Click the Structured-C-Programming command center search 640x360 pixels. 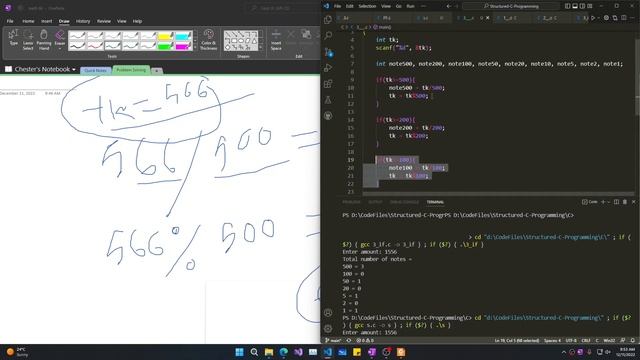[511, 6]
